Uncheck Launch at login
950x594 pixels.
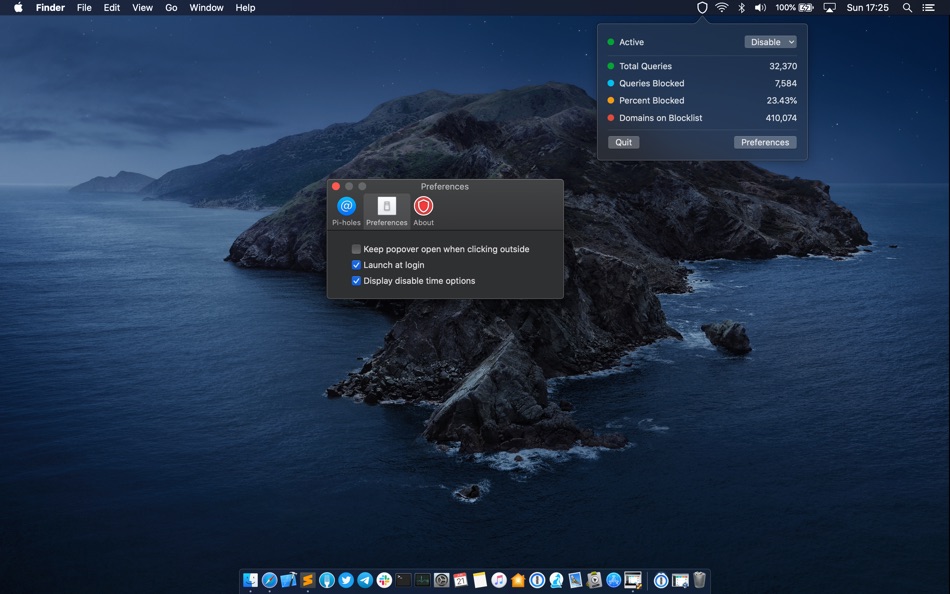click(356, 265)
